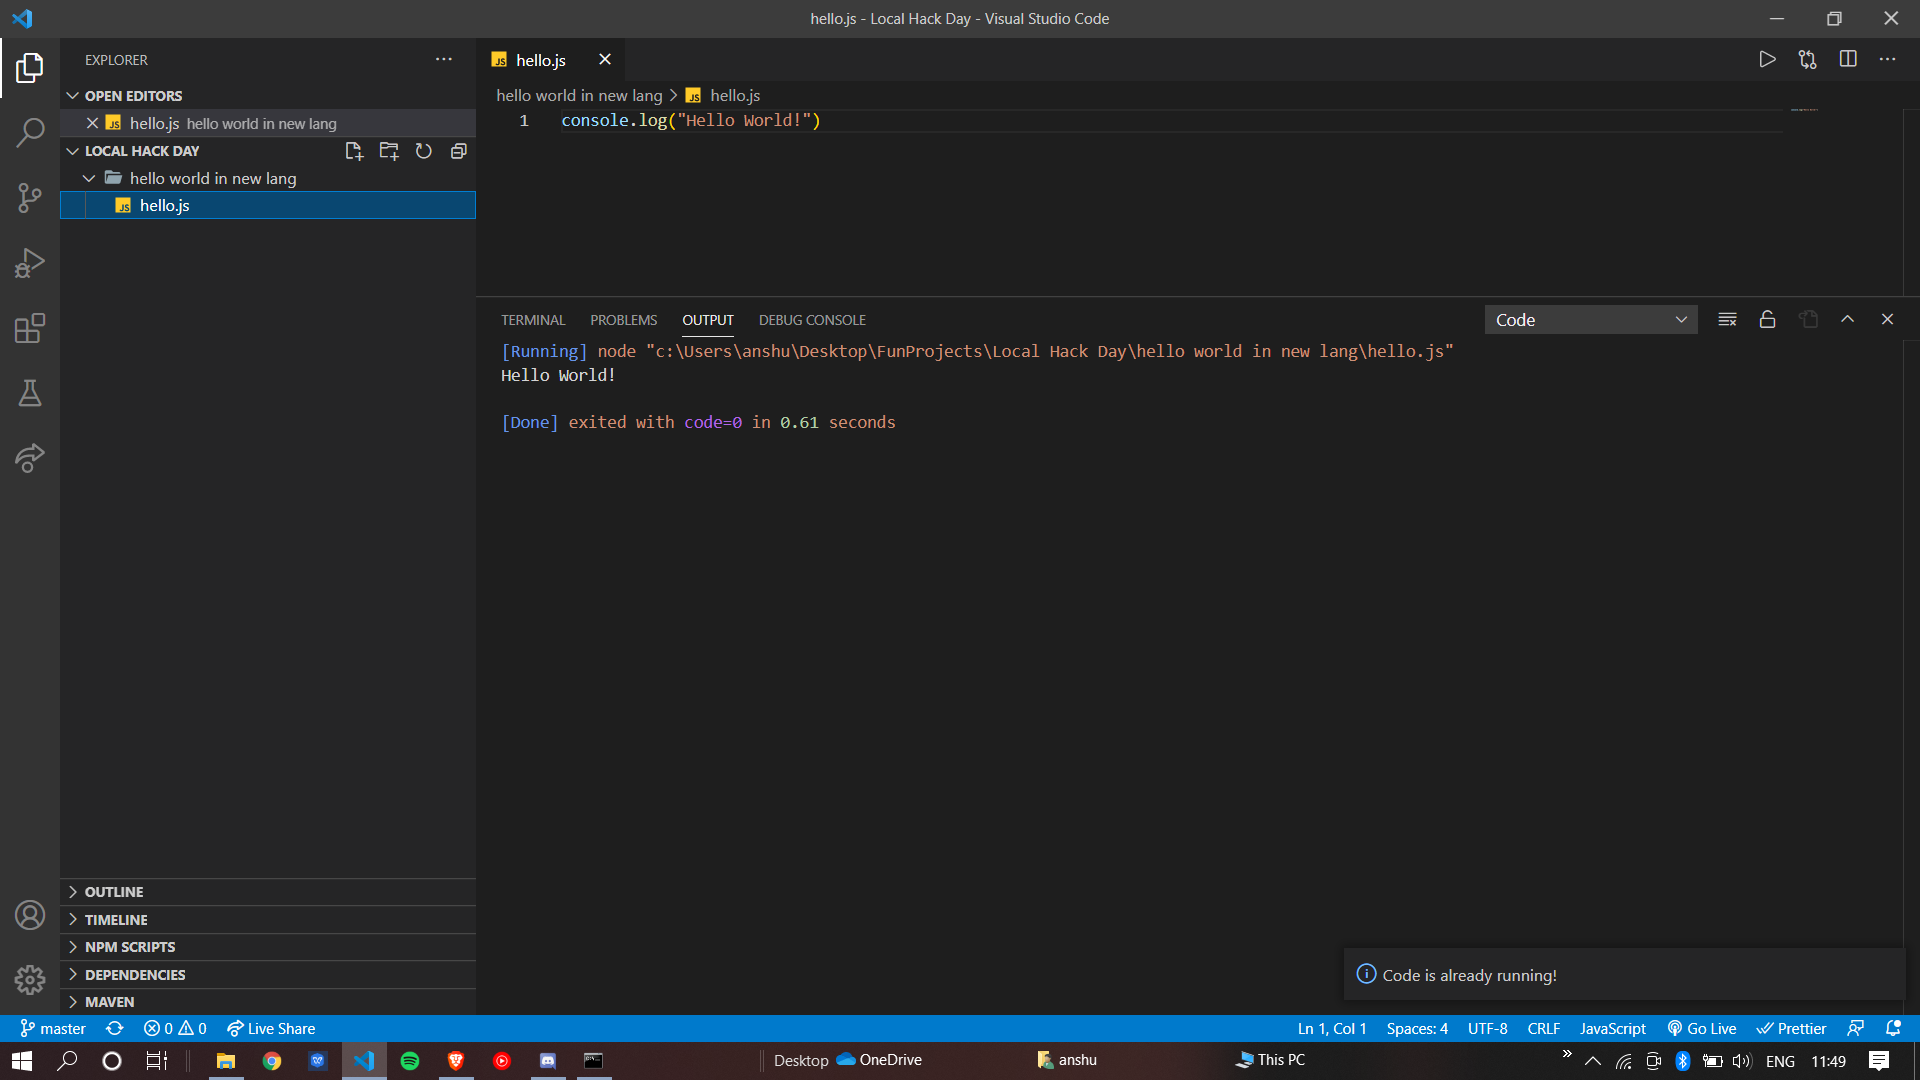Viewport: 1920px width, 1080px height.
Task: Collapse the hello world in new lang folder
Action: coord(89,178)
